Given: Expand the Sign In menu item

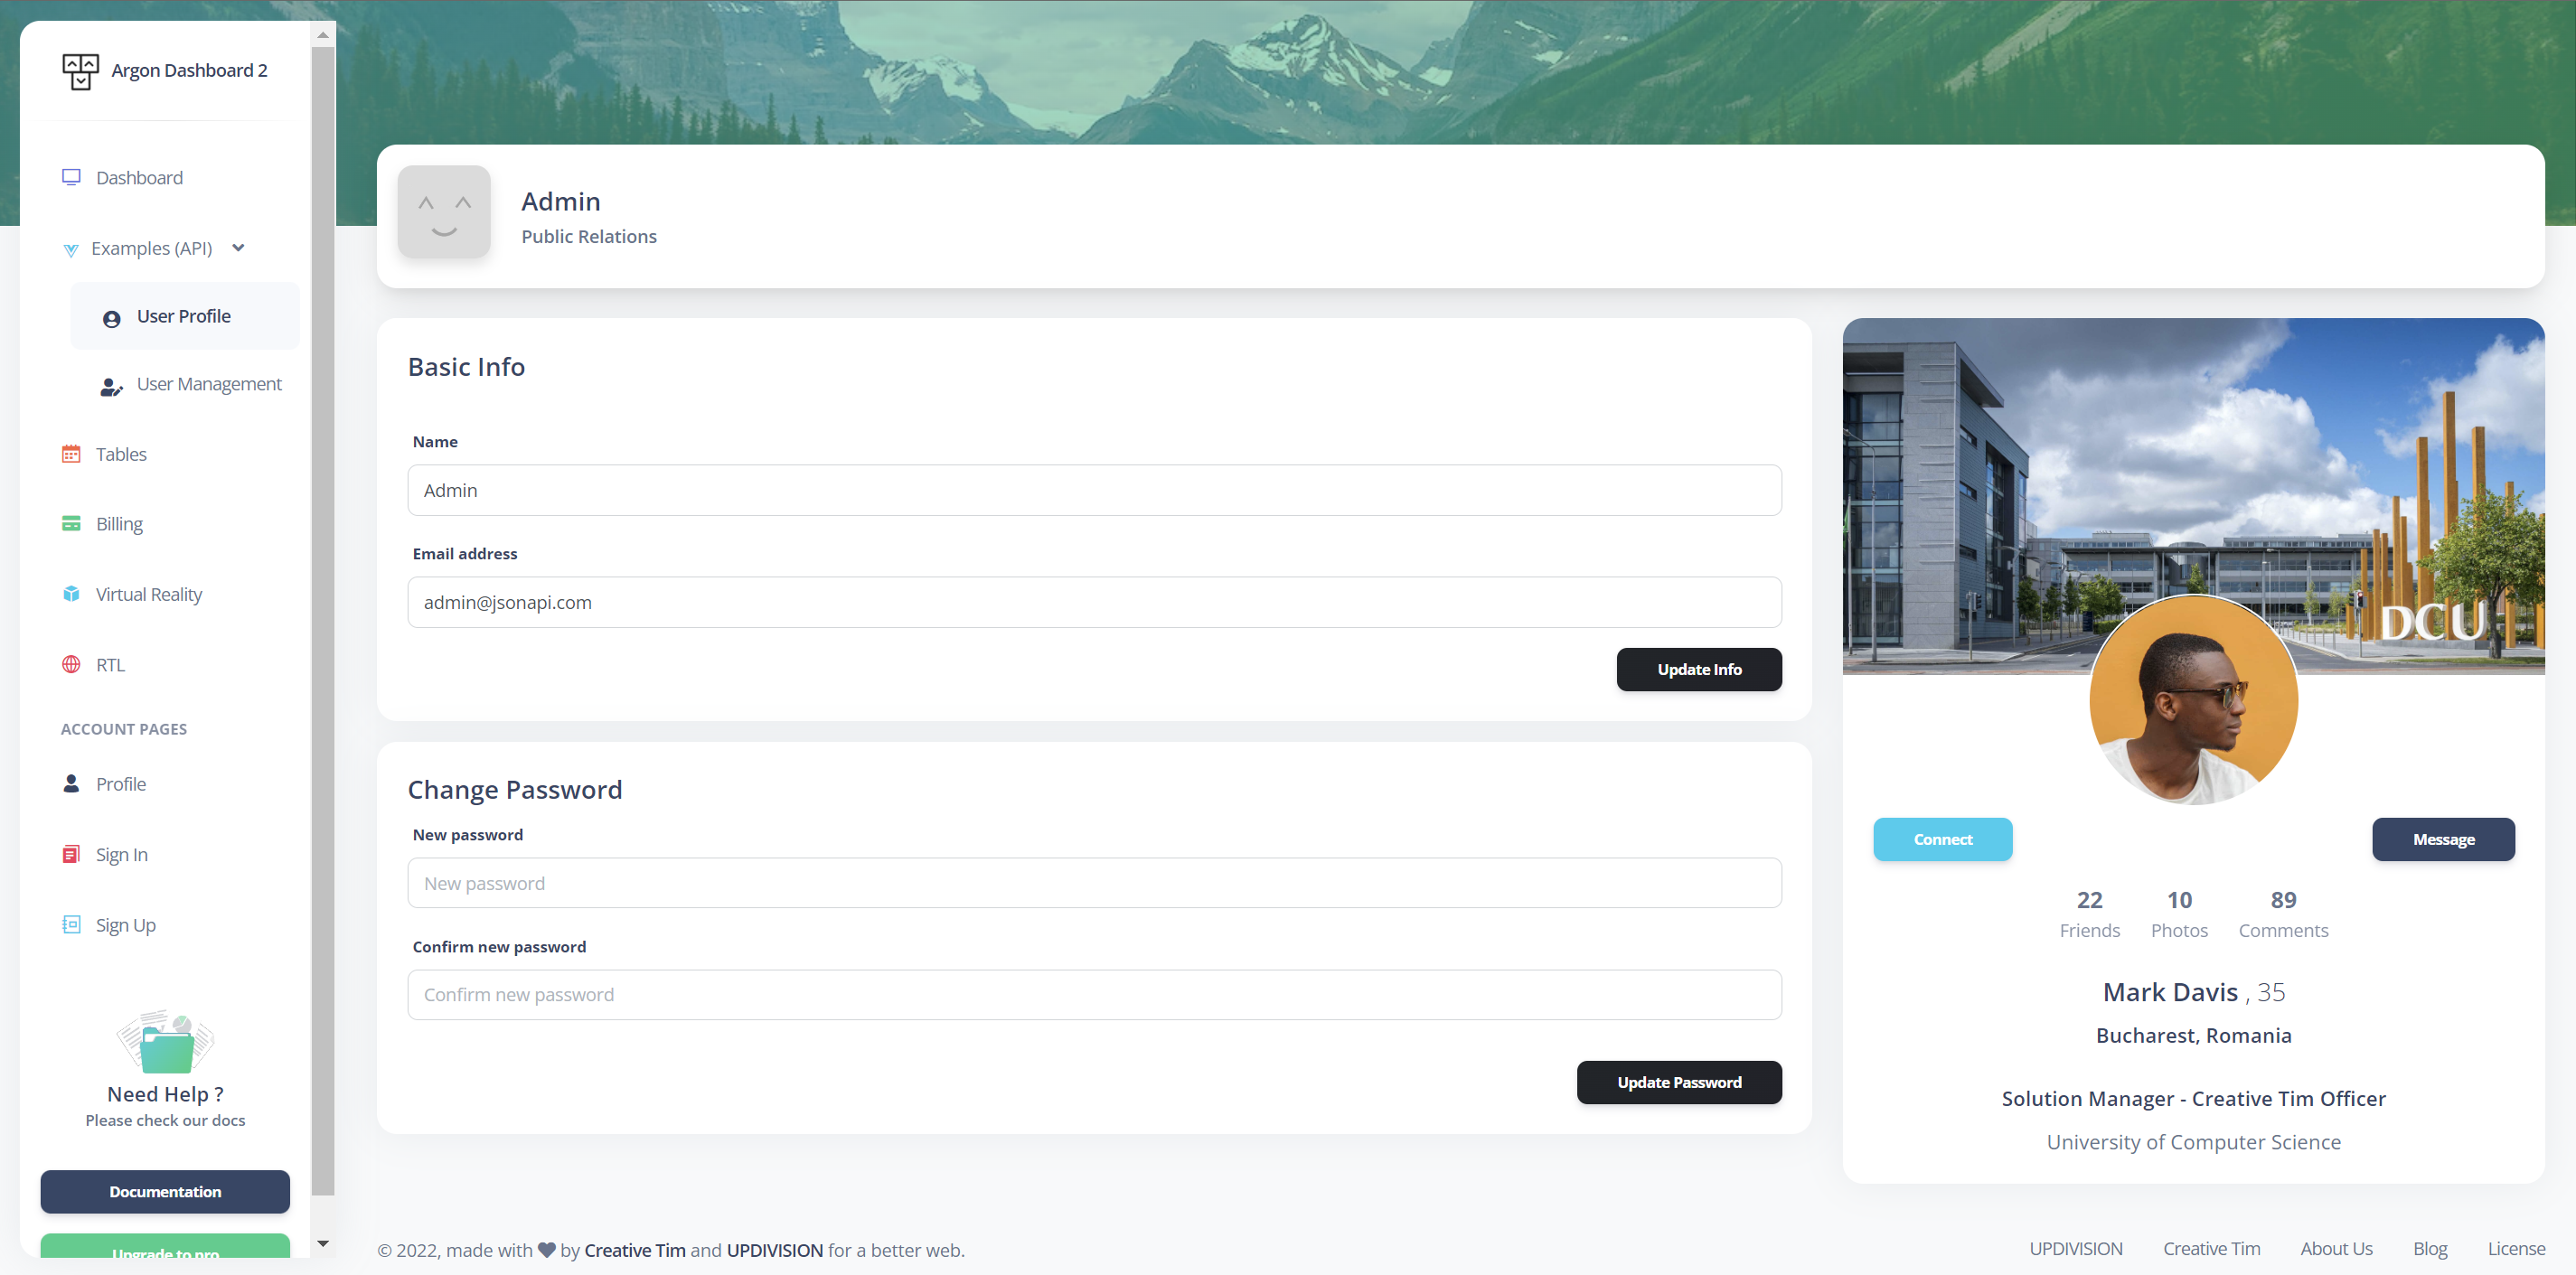Looking at the screenshot, I should click(122, 853).
